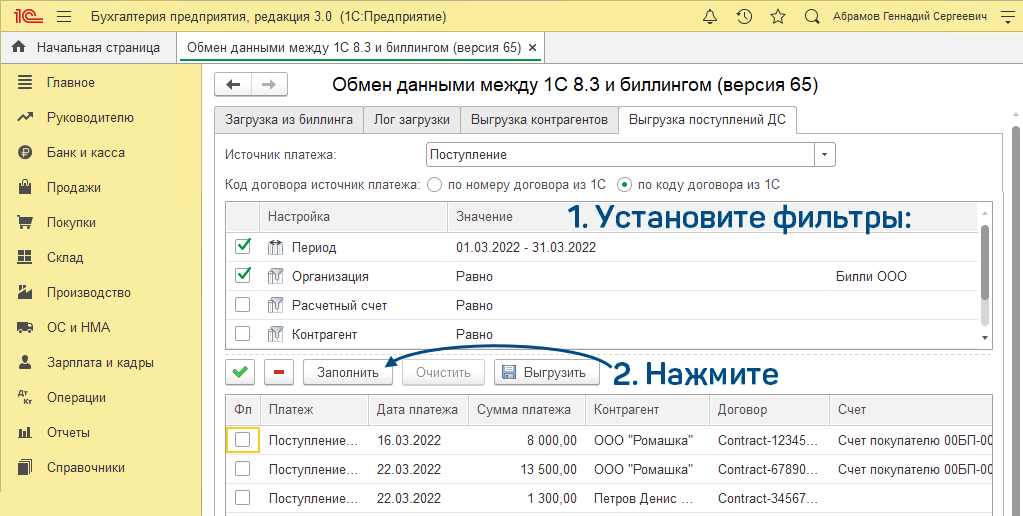
Task: Click the Период filter icon
Action: pos(275,248)
